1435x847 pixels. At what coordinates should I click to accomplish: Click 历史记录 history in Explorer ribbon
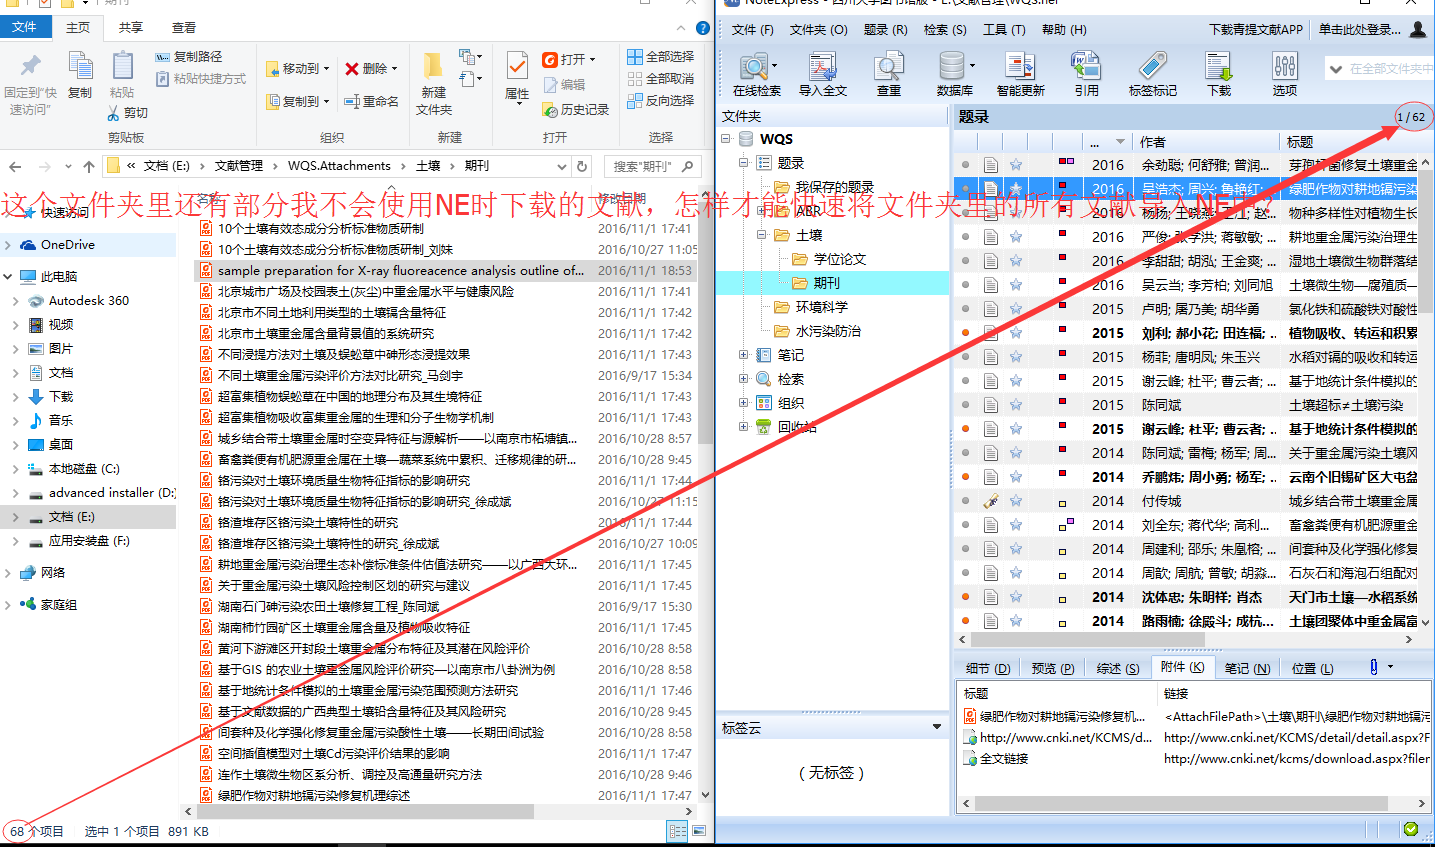575,109
